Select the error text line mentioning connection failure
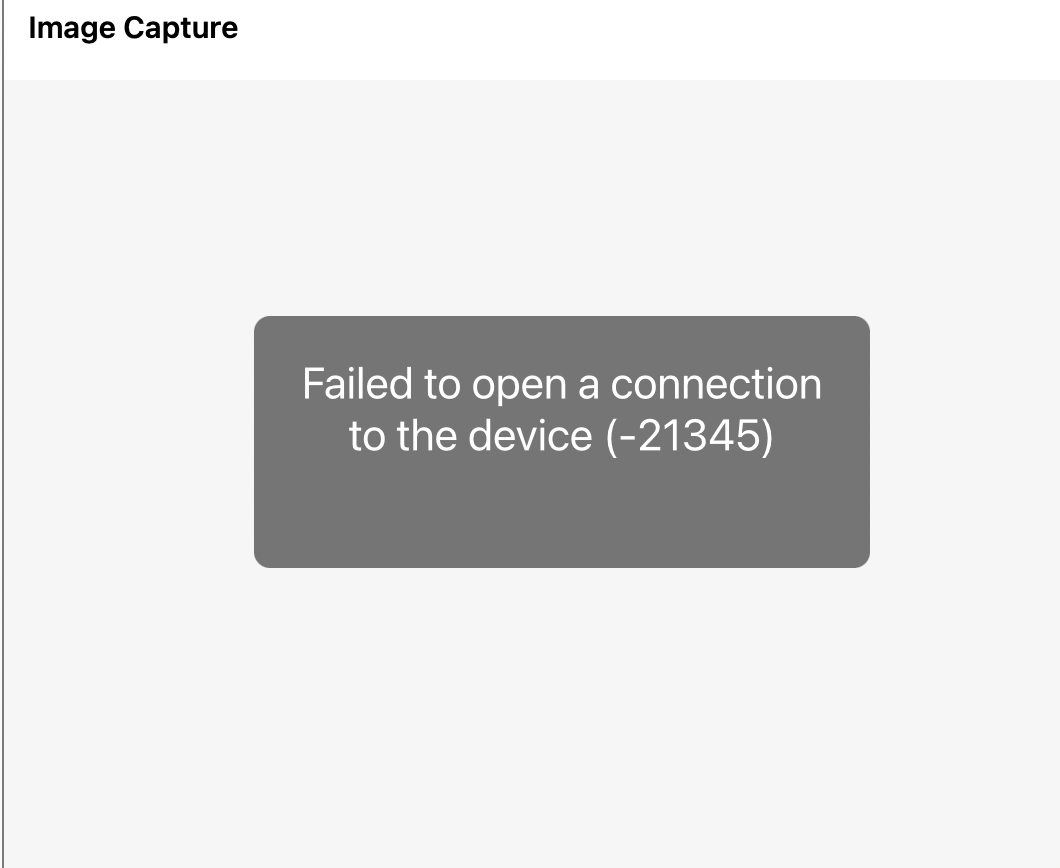Screen dimensions: 1060x868 pyautogui.click(x=562, y=383)
